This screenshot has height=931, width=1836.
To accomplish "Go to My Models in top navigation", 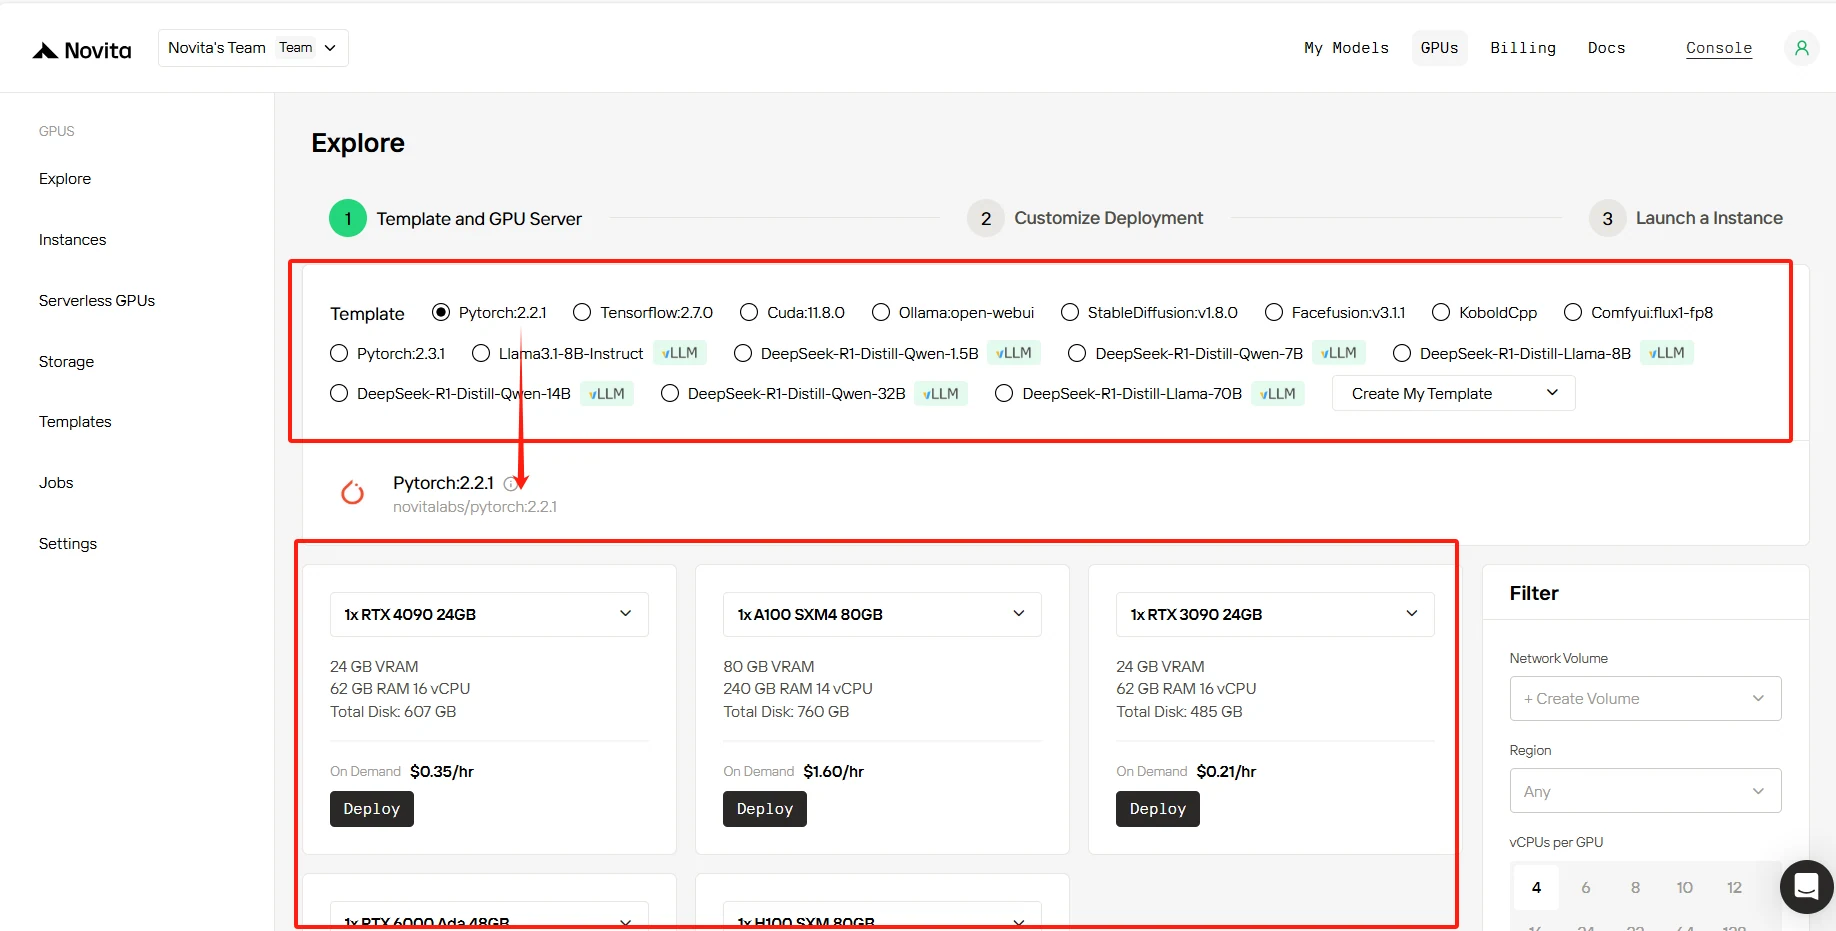I will tap(1346, 48).
